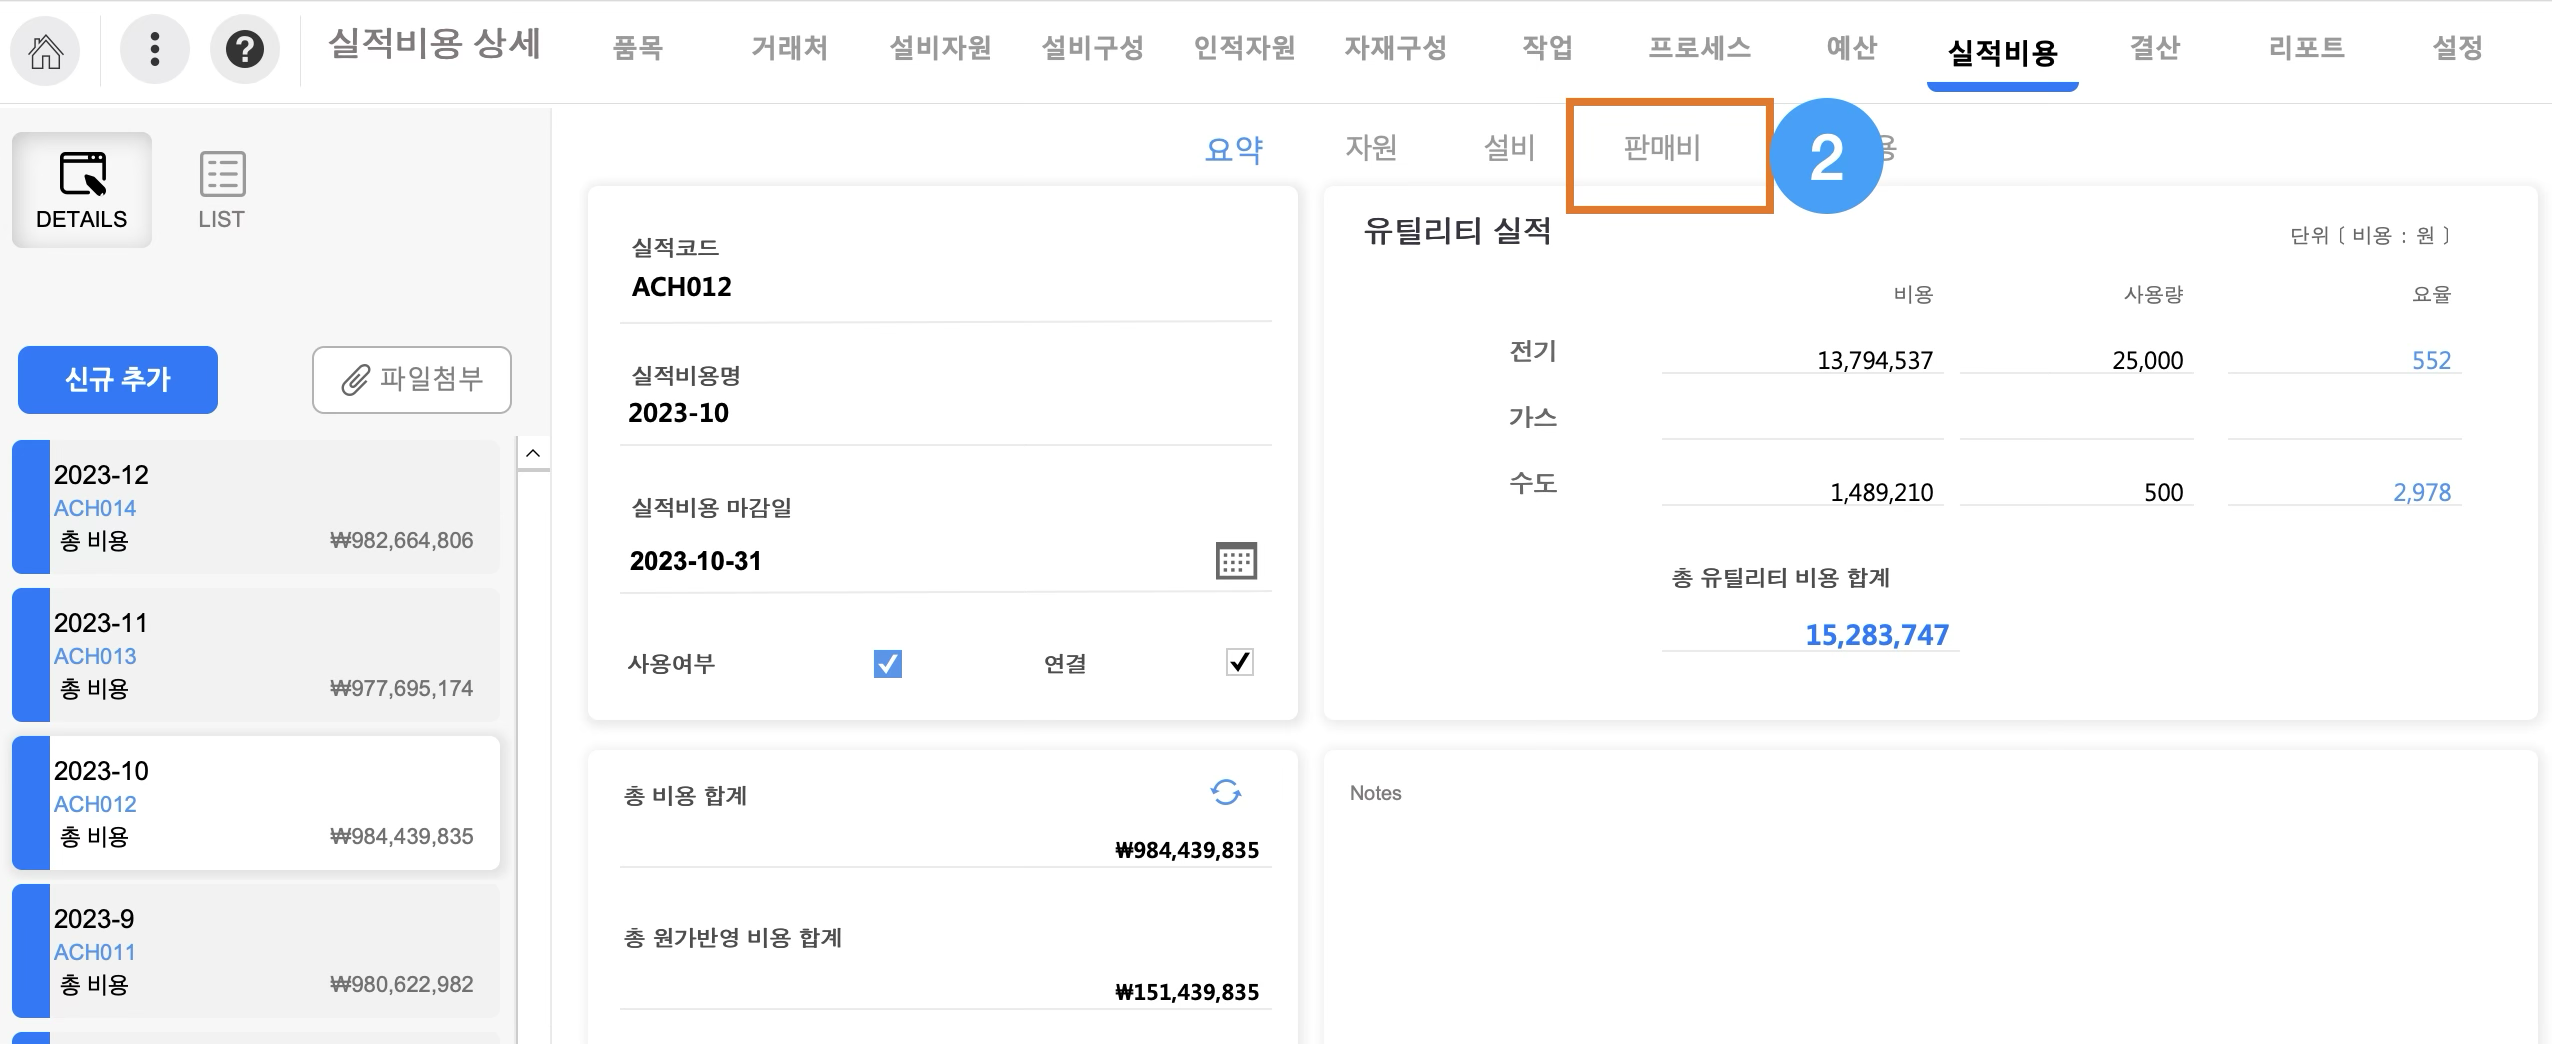Click the 수도 비용 field 1,489,210
The width and height of the screenshot is (2552, 1044).
[1802, 492]
